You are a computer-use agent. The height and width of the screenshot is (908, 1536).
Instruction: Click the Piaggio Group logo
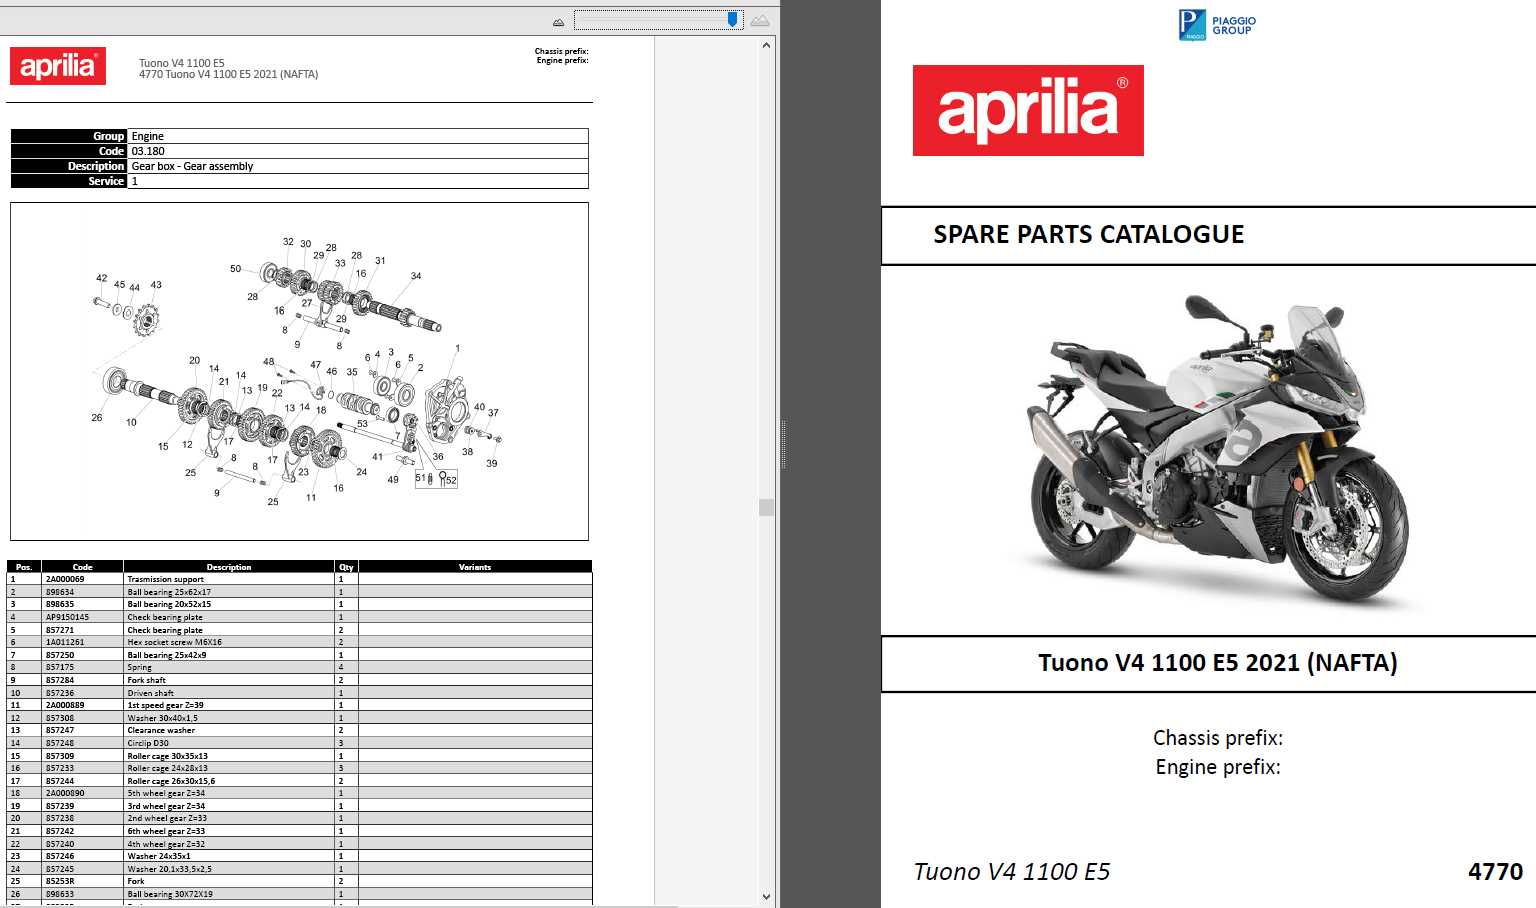(1217, 24)
